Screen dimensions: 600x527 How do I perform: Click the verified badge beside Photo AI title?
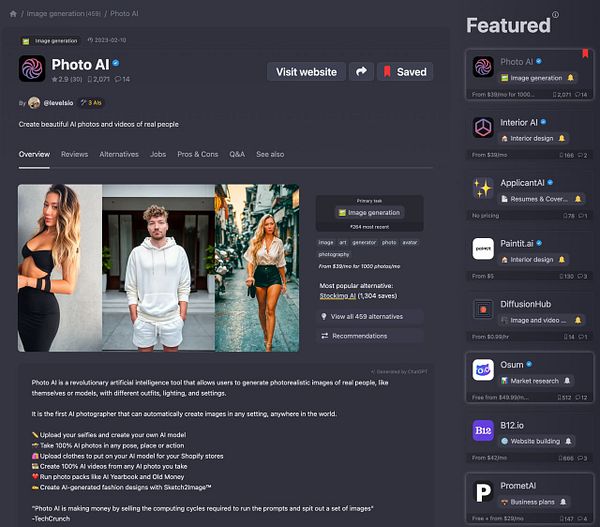tap(116, 63)
